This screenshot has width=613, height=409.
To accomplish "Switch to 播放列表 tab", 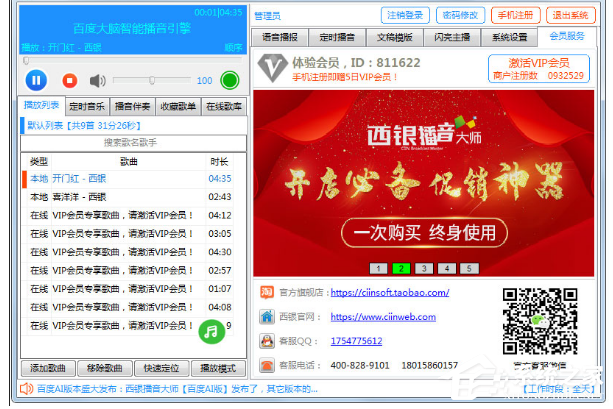I will coord(41,105).
